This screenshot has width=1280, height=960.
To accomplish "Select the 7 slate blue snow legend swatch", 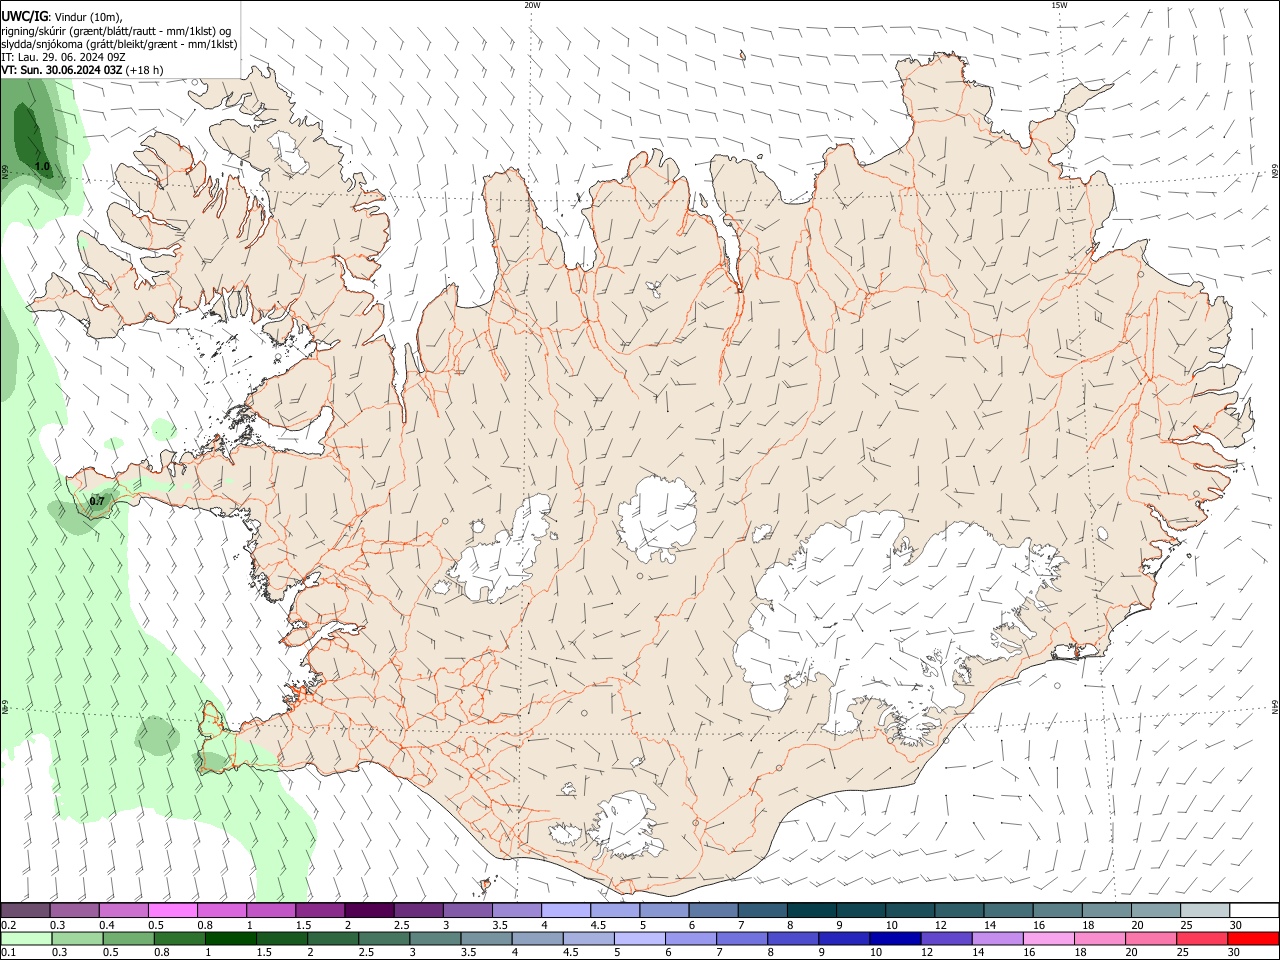I will coord(763,911).
